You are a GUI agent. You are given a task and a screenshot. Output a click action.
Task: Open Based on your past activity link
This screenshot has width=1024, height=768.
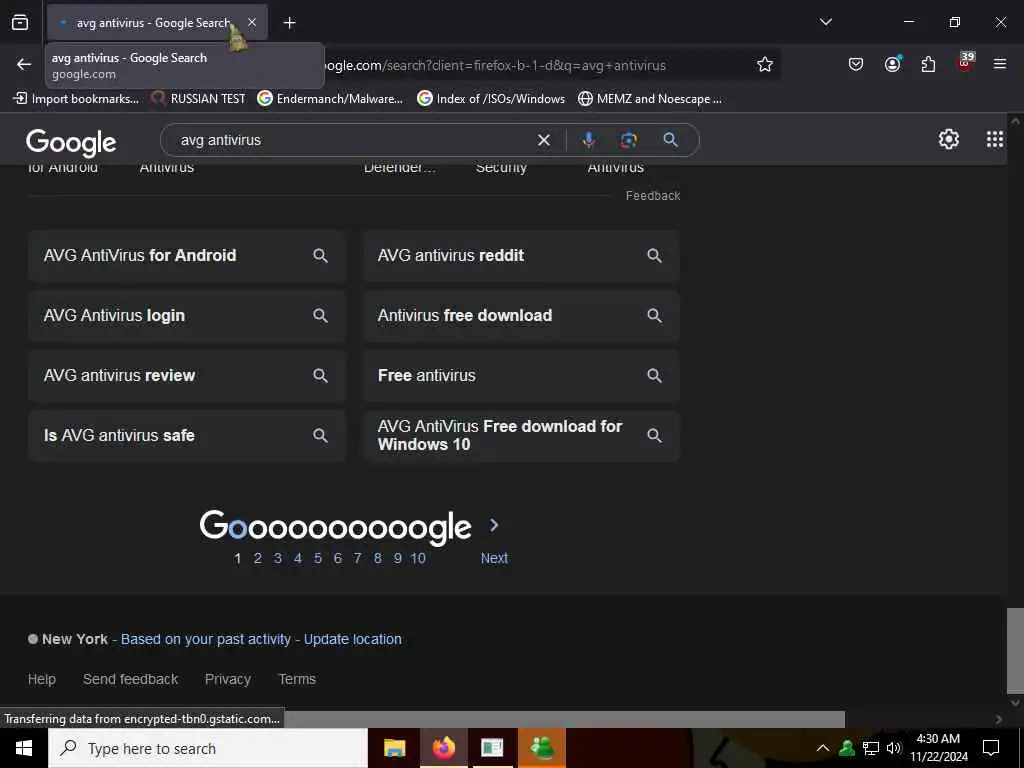[206, 639]
